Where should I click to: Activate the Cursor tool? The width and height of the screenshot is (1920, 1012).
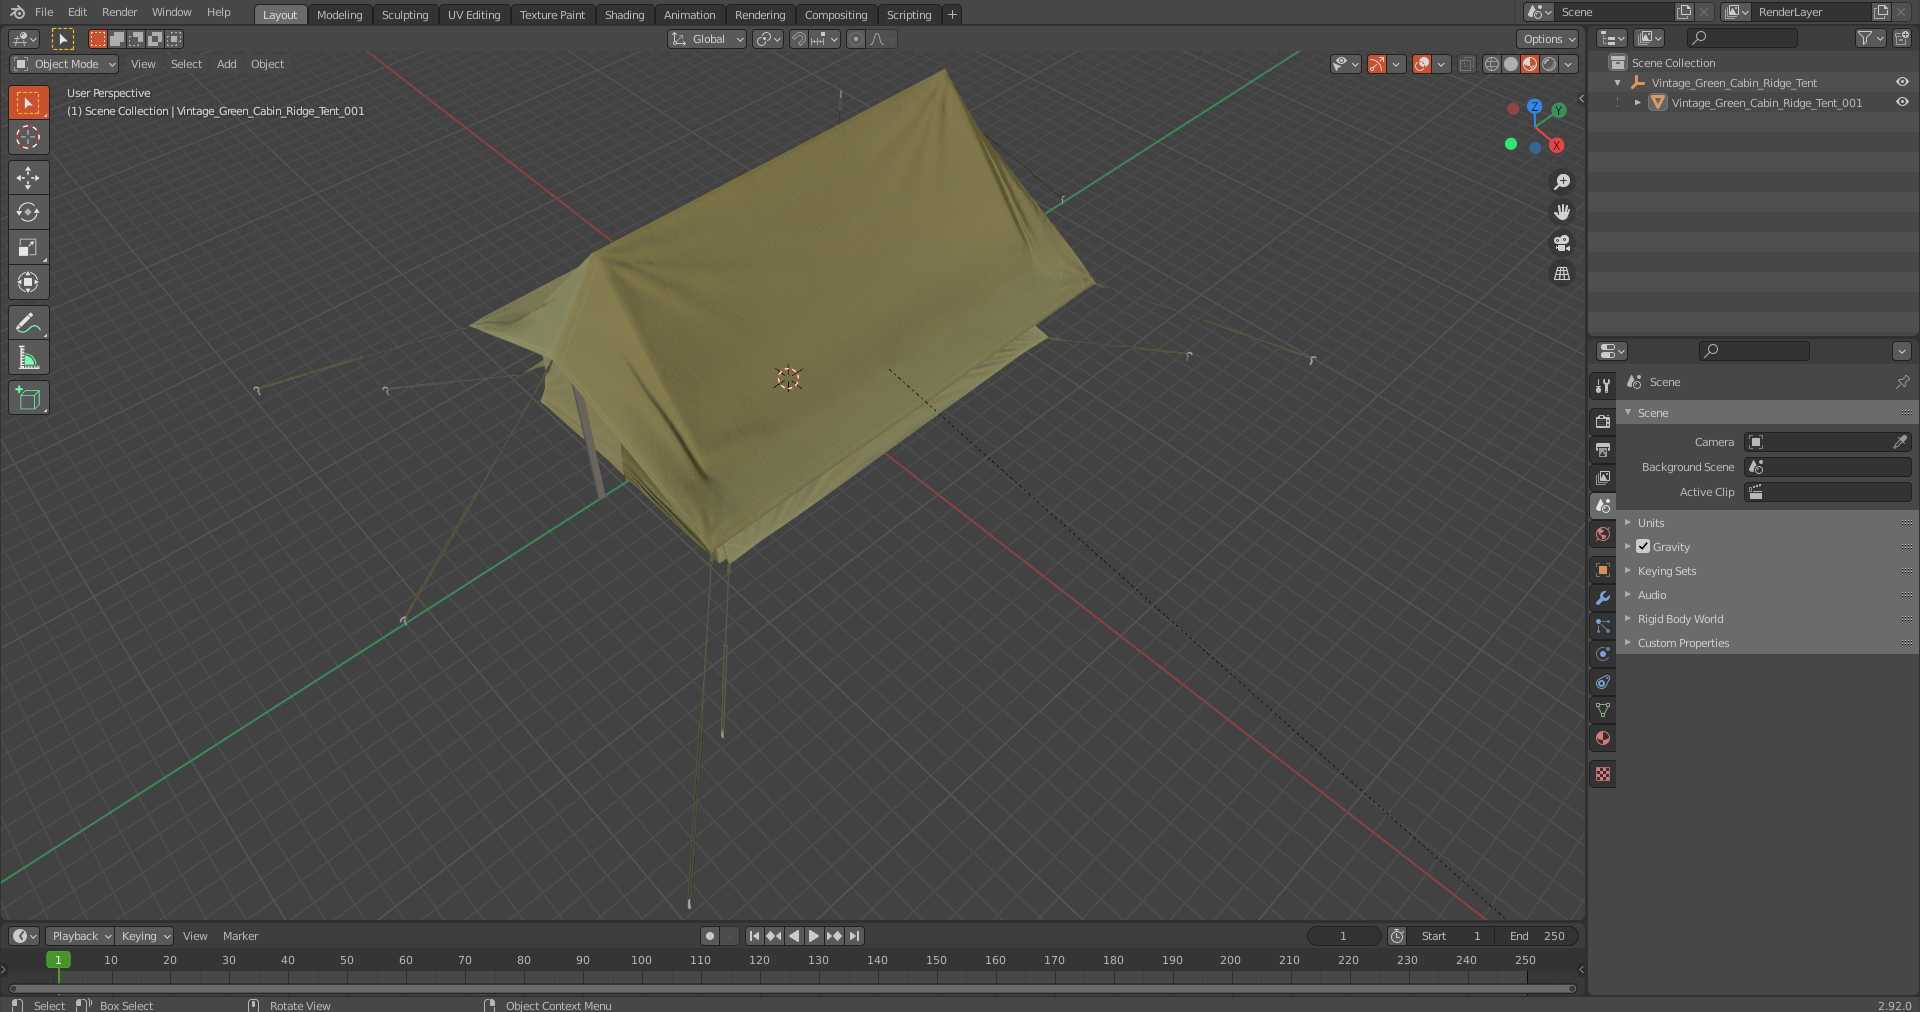coord(28,137)
